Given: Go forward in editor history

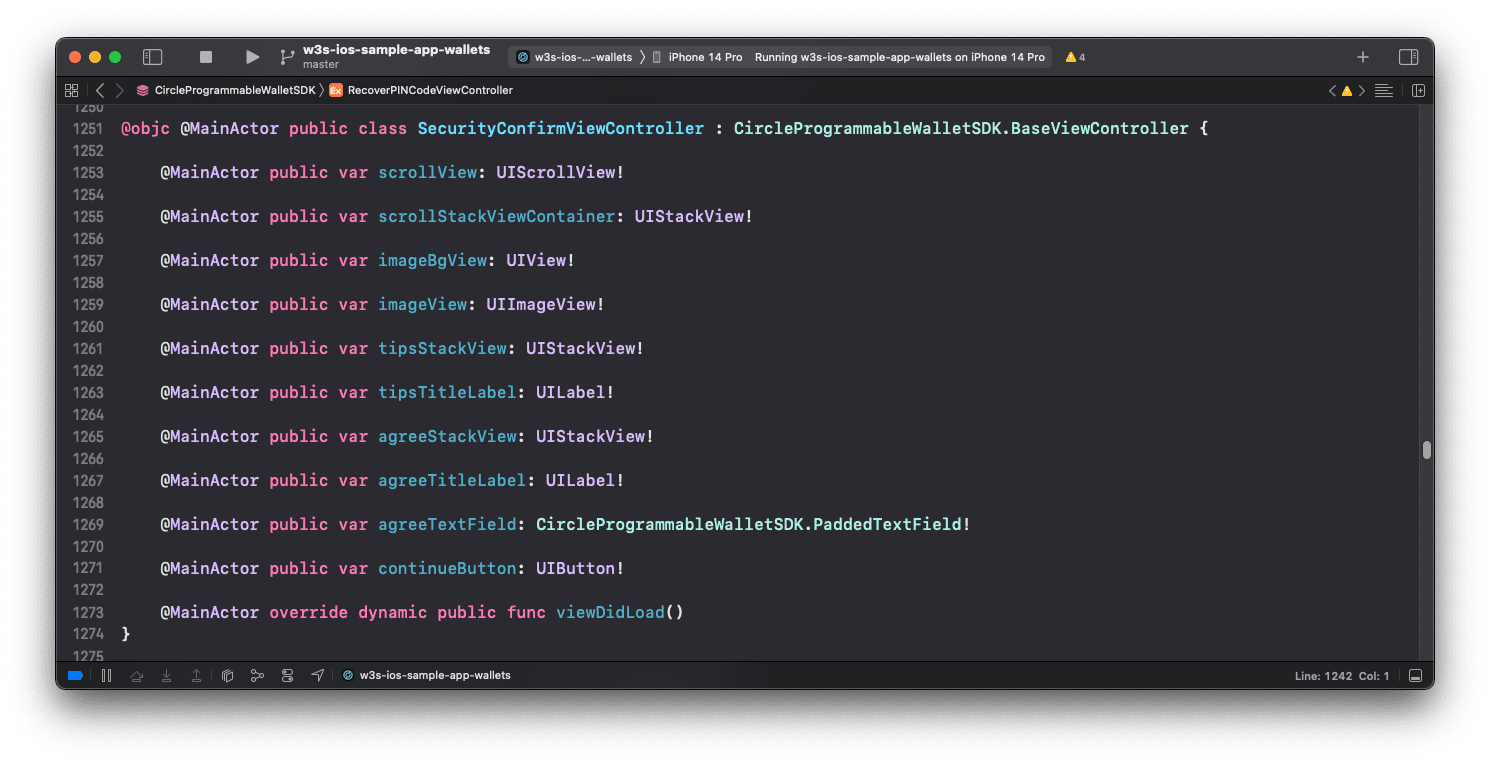Looking at the screenshot, I should (x=120, y=90).
